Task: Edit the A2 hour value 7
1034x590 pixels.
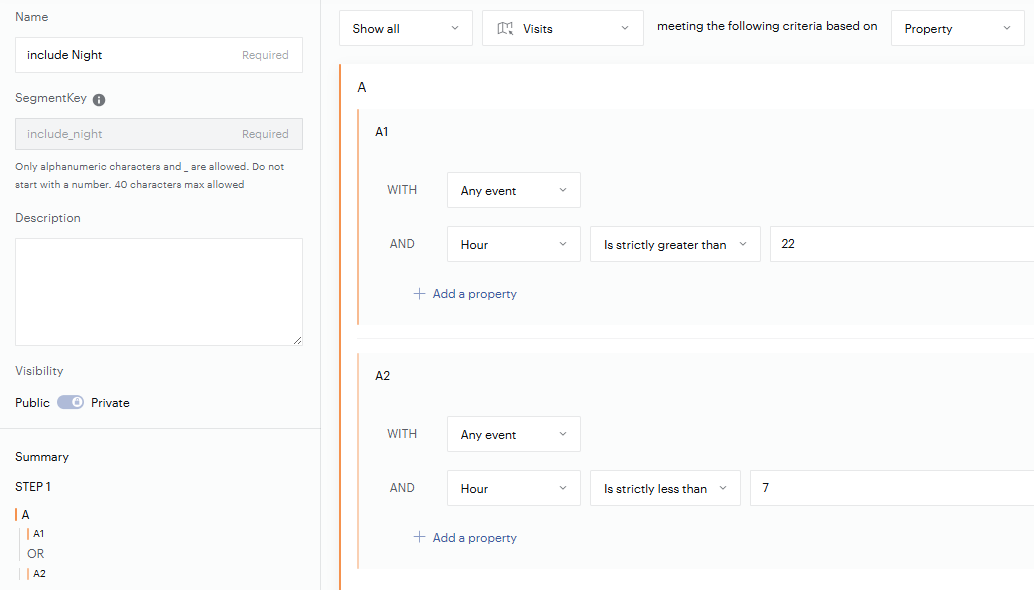Action: [890, 488]
